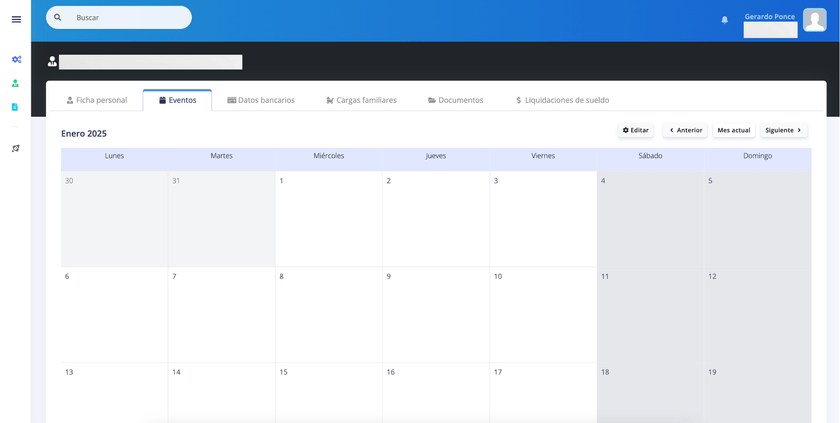Click the green person icon in sidebar
The height and width of the screenshot is (423, 840).
tap(16, 84)
